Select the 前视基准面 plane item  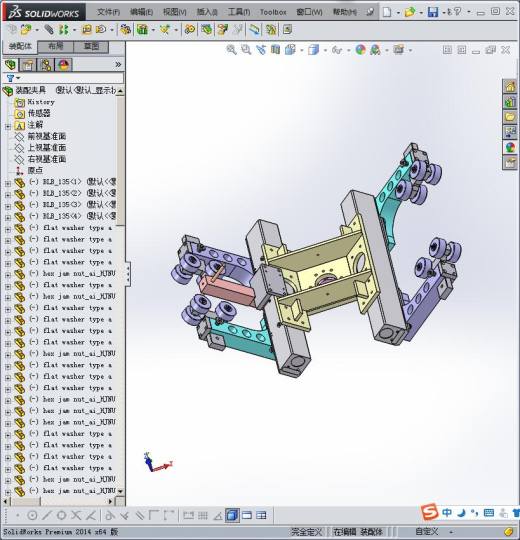pyautogui.click(x=46, y=136)
